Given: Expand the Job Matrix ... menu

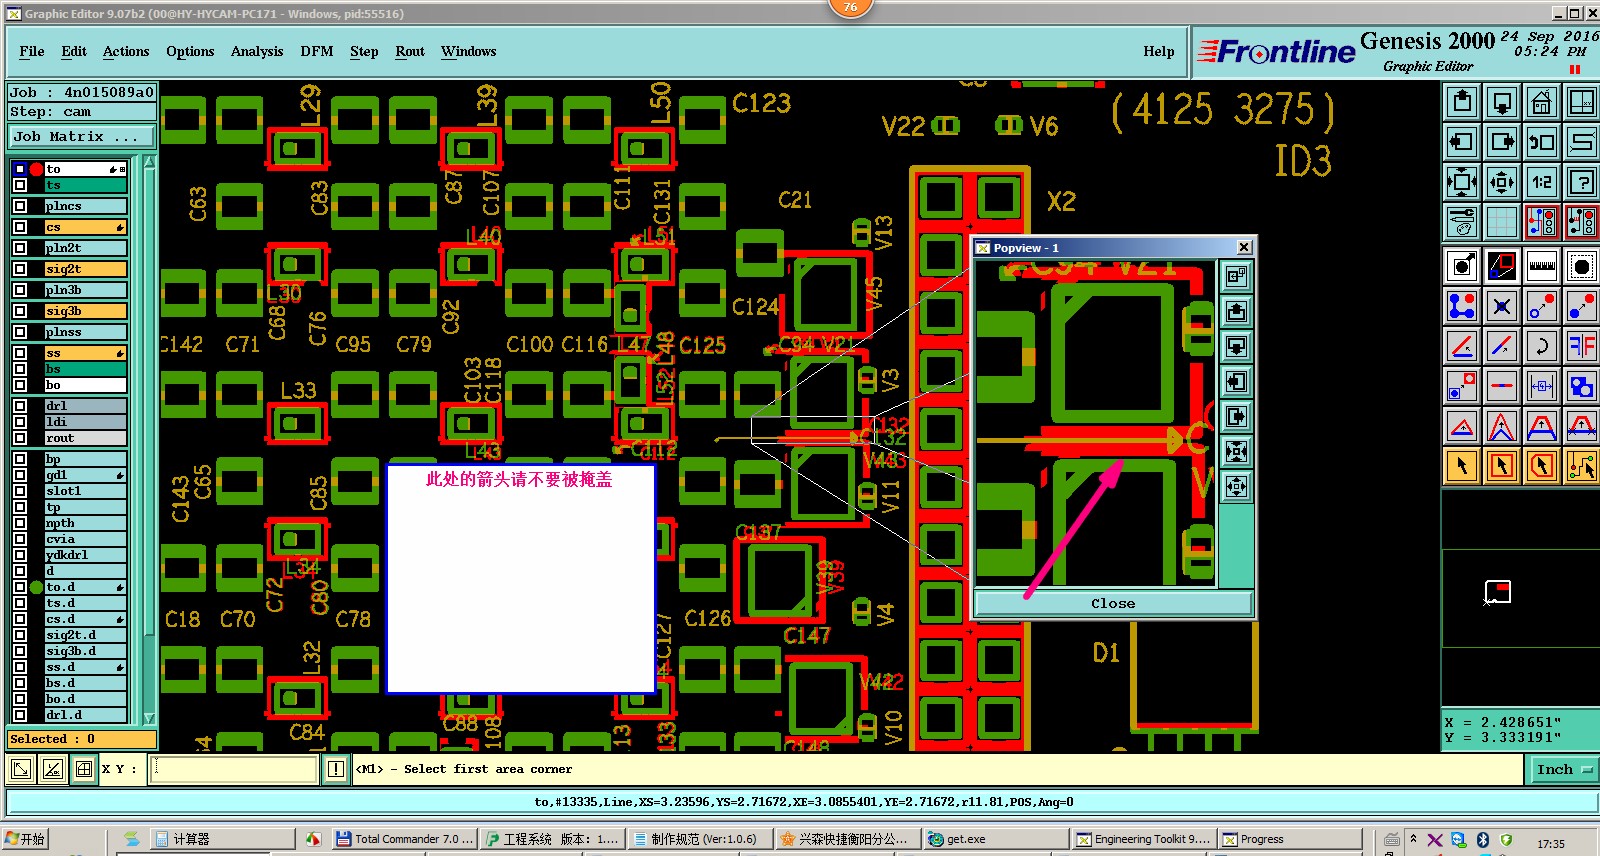Looking at the screenshot, I should 83,137.
